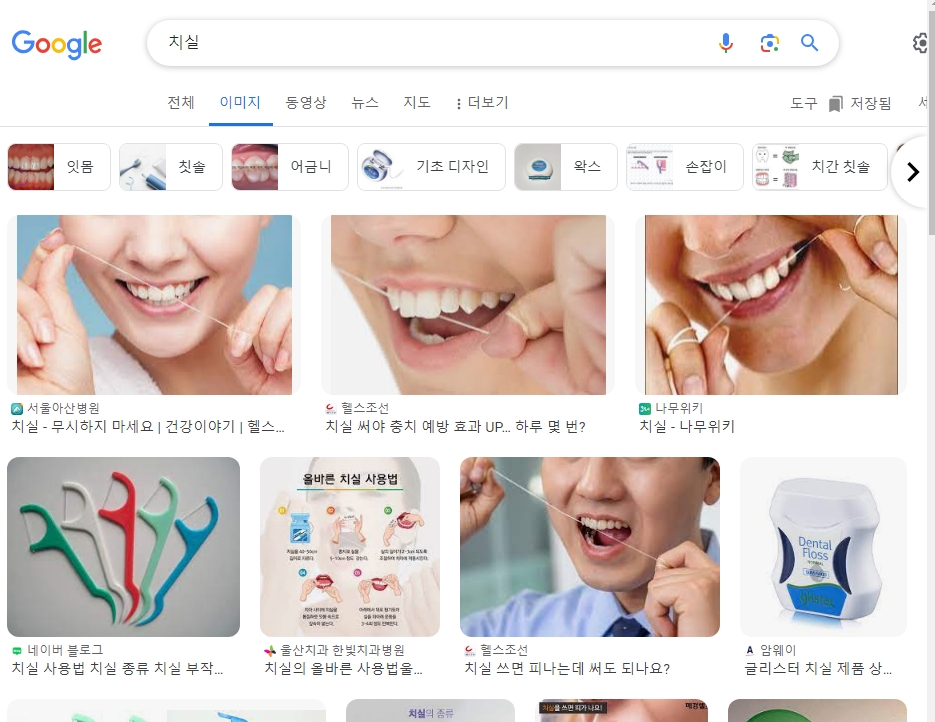Switch to the 뉴스 tab
The width and height of the screenshot is (935, 722).
(x=363, y=102)
